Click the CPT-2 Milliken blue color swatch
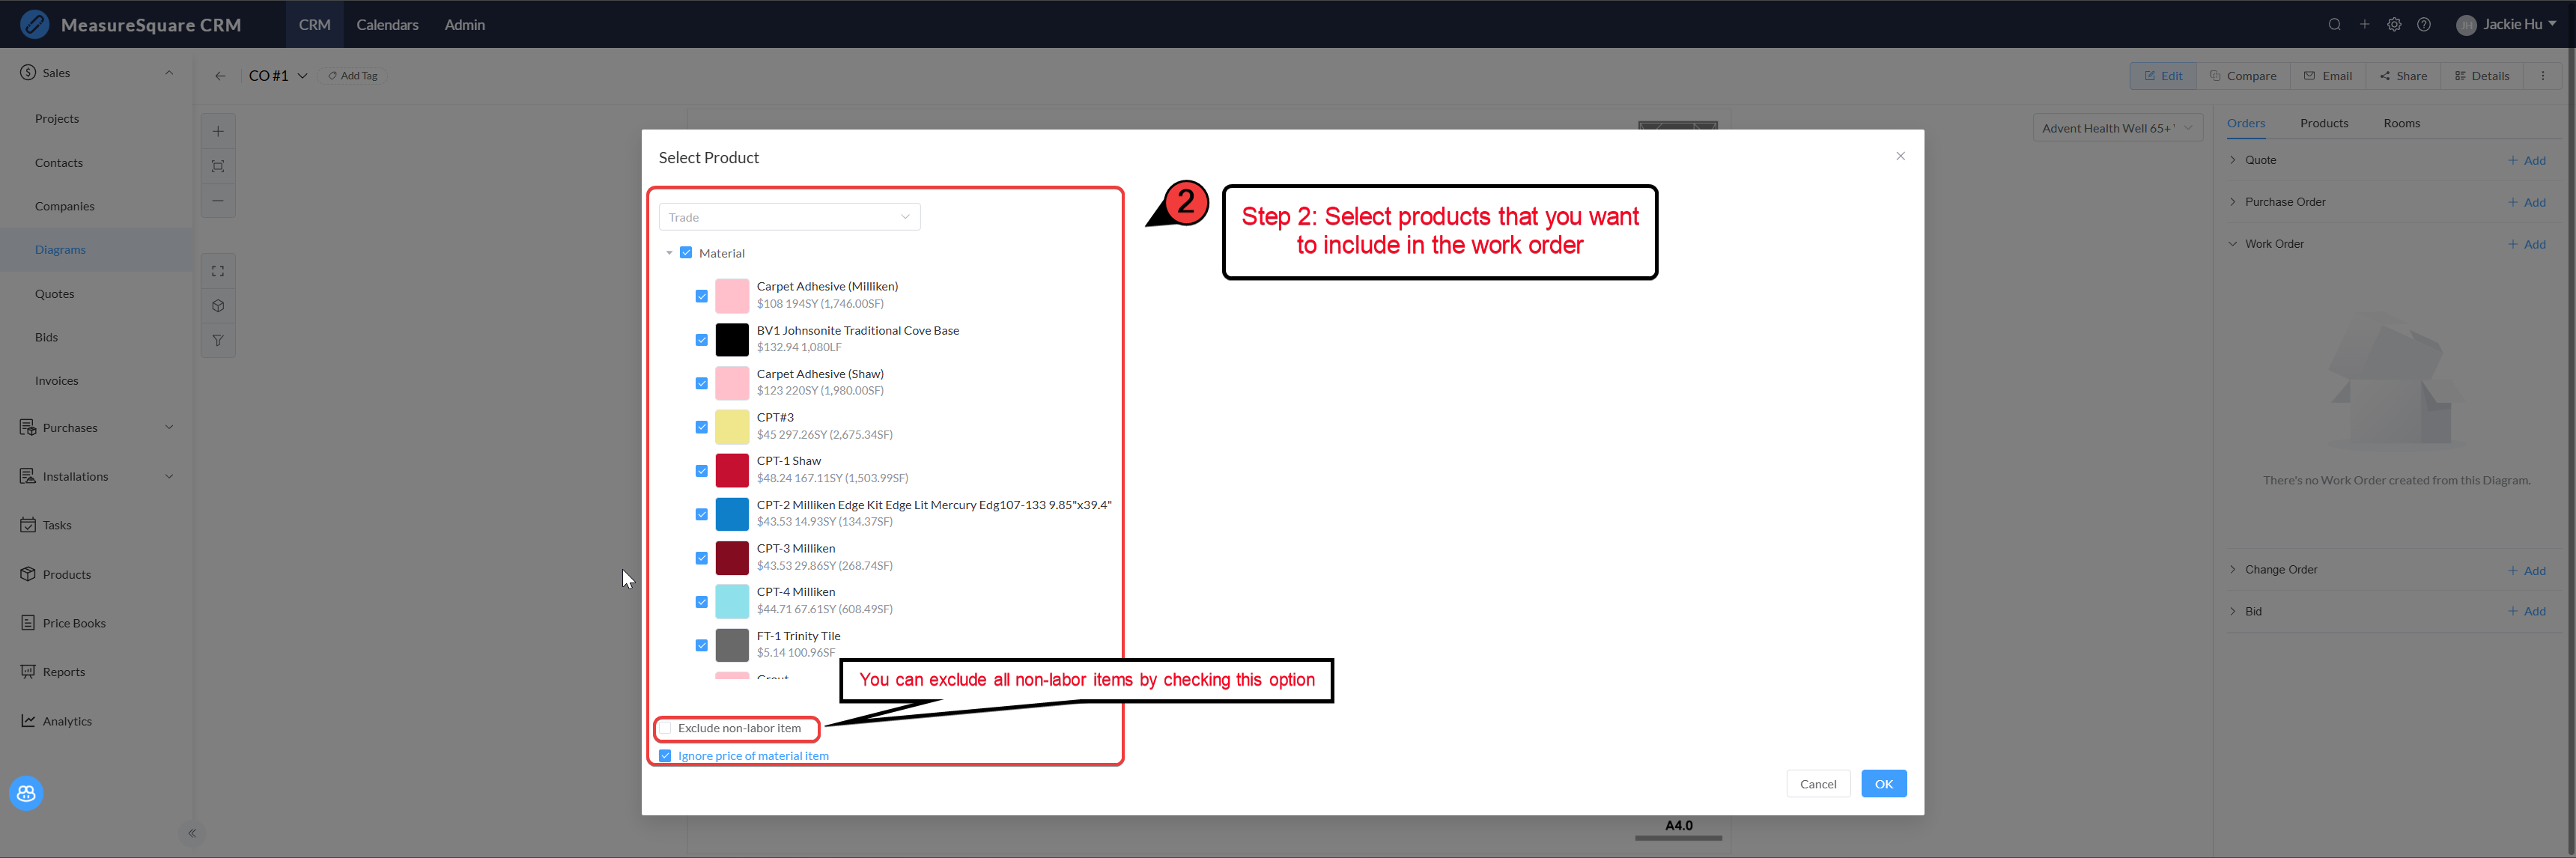The image size is (2576, 858). [732, 514]
